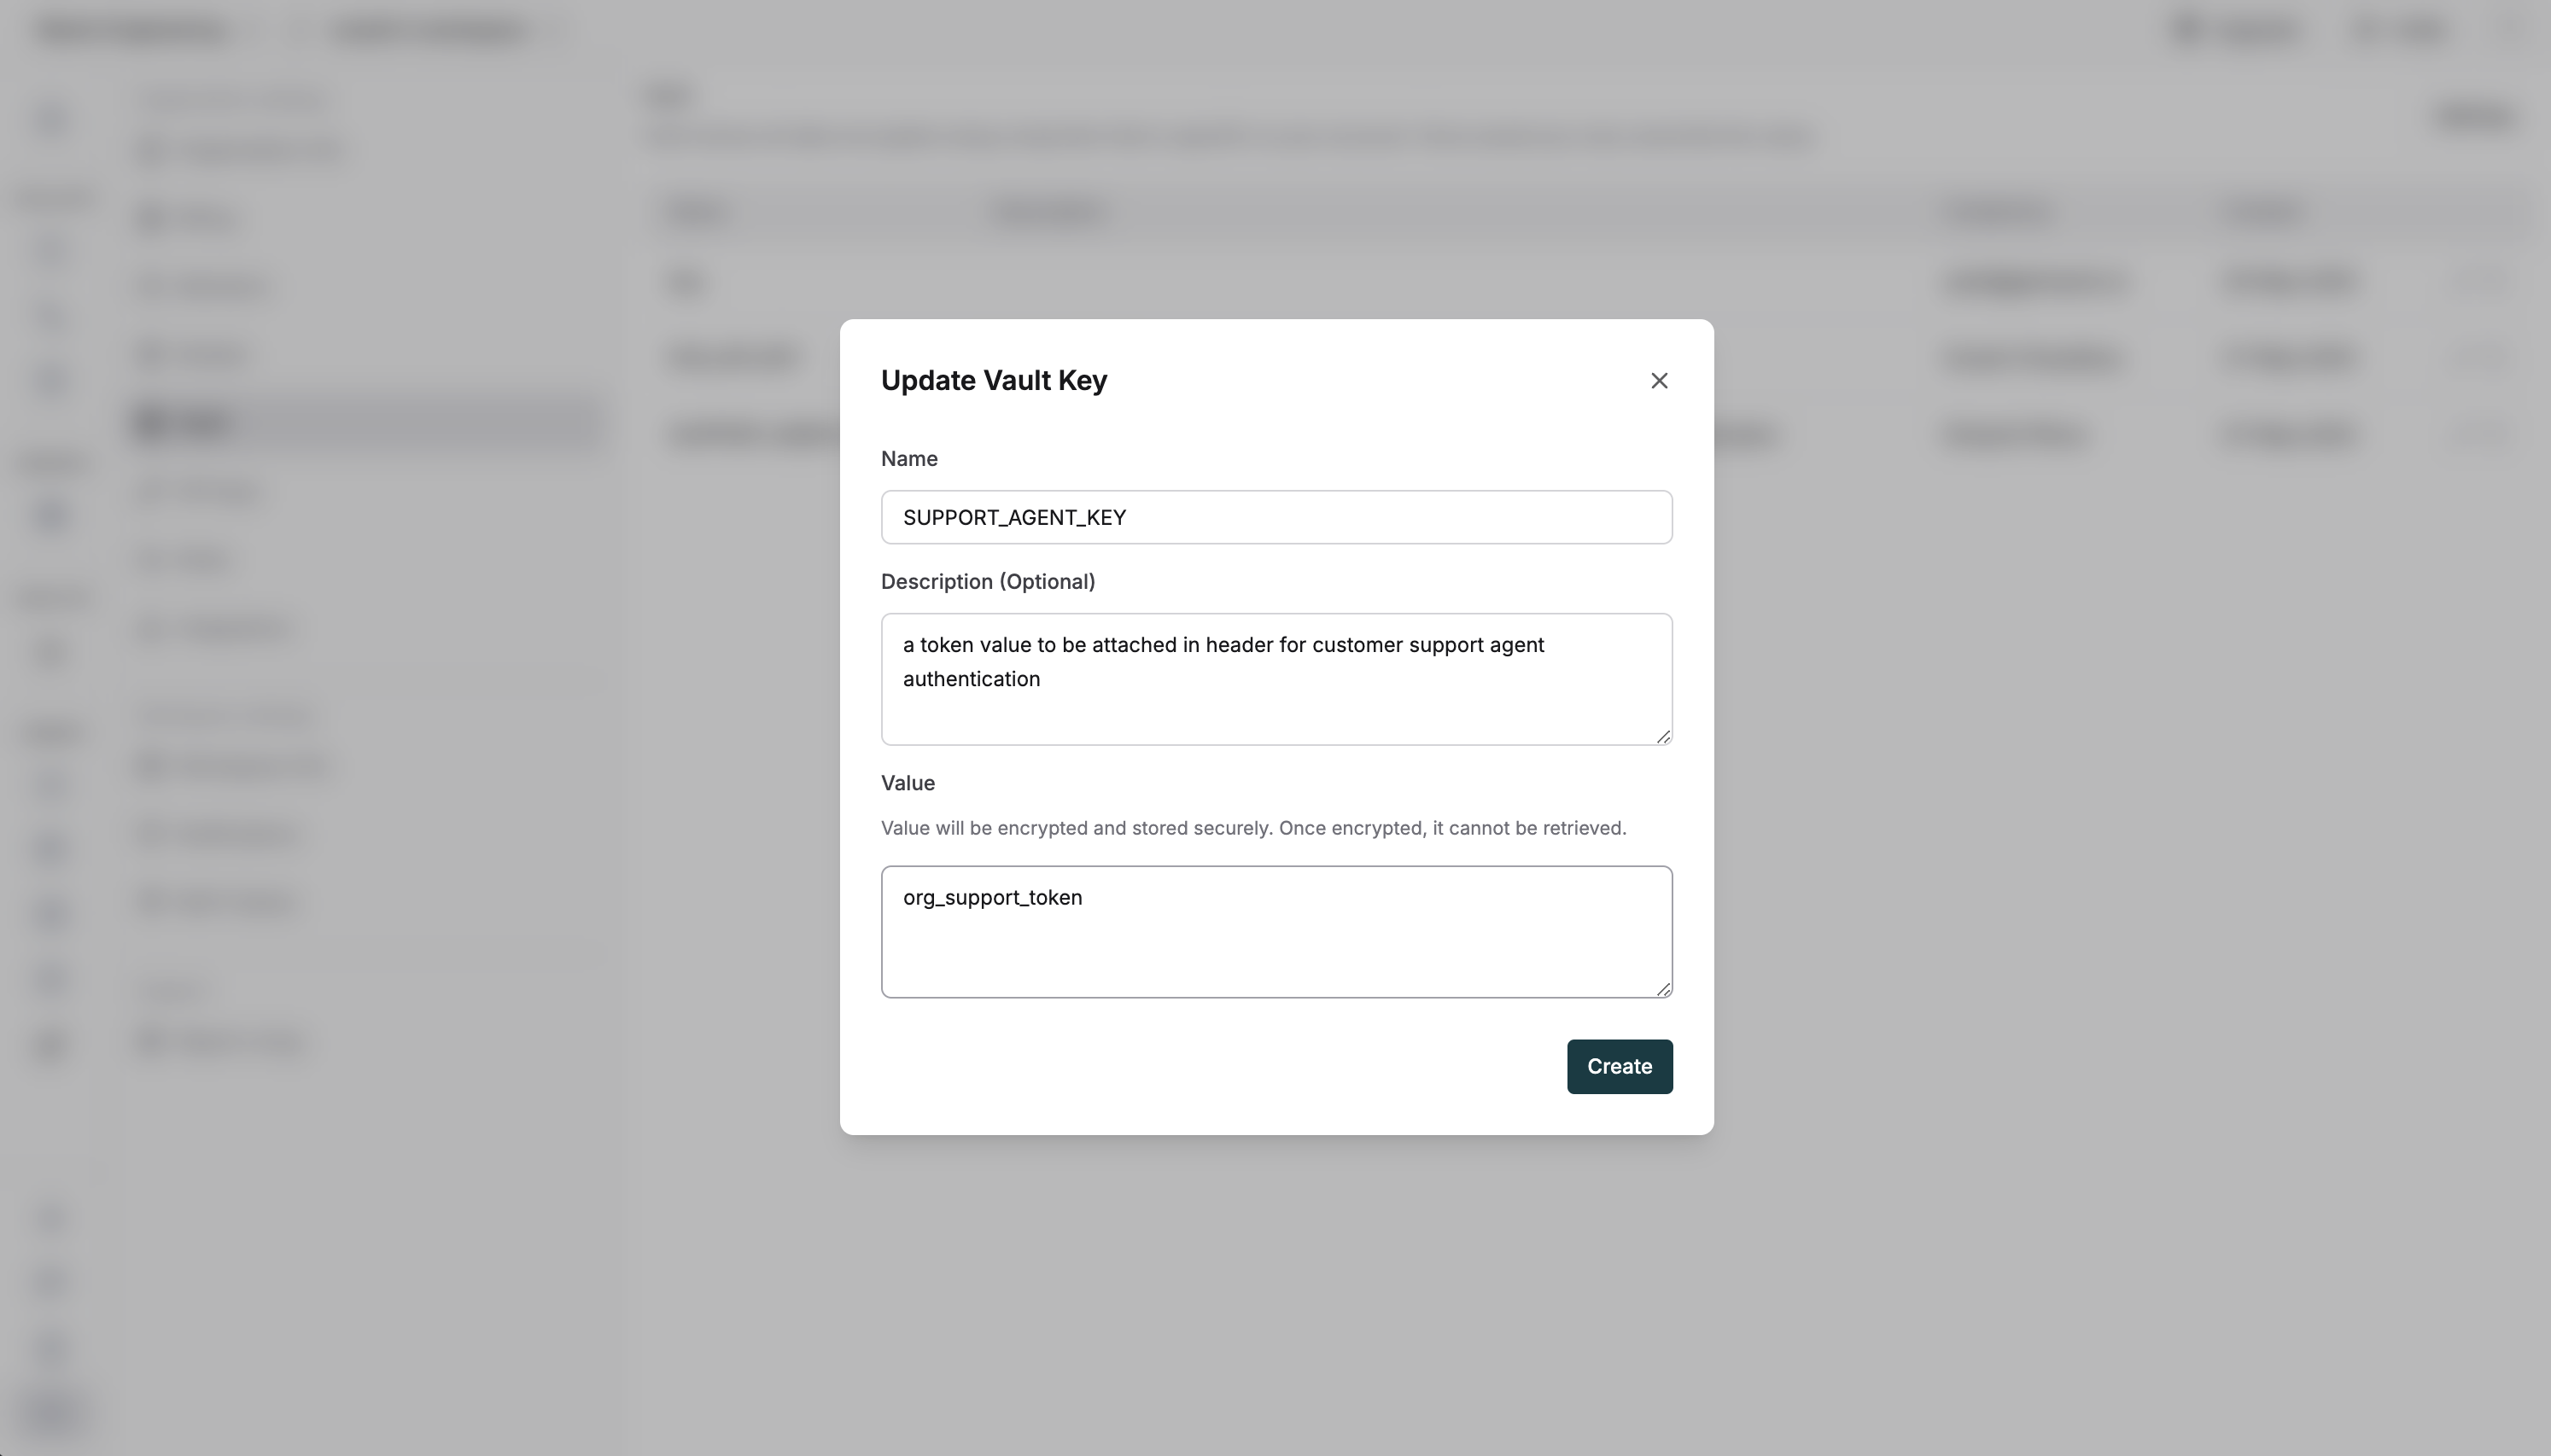This screenshot has width=2551, height=1456.
Task: Place cursor on the word "authentication"
Action: click(971, 679)
